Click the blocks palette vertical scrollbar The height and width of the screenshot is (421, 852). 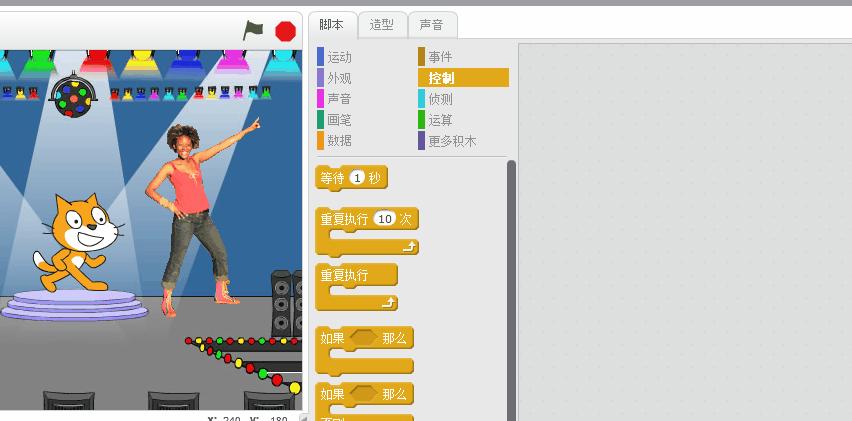[x=511, y=291]
